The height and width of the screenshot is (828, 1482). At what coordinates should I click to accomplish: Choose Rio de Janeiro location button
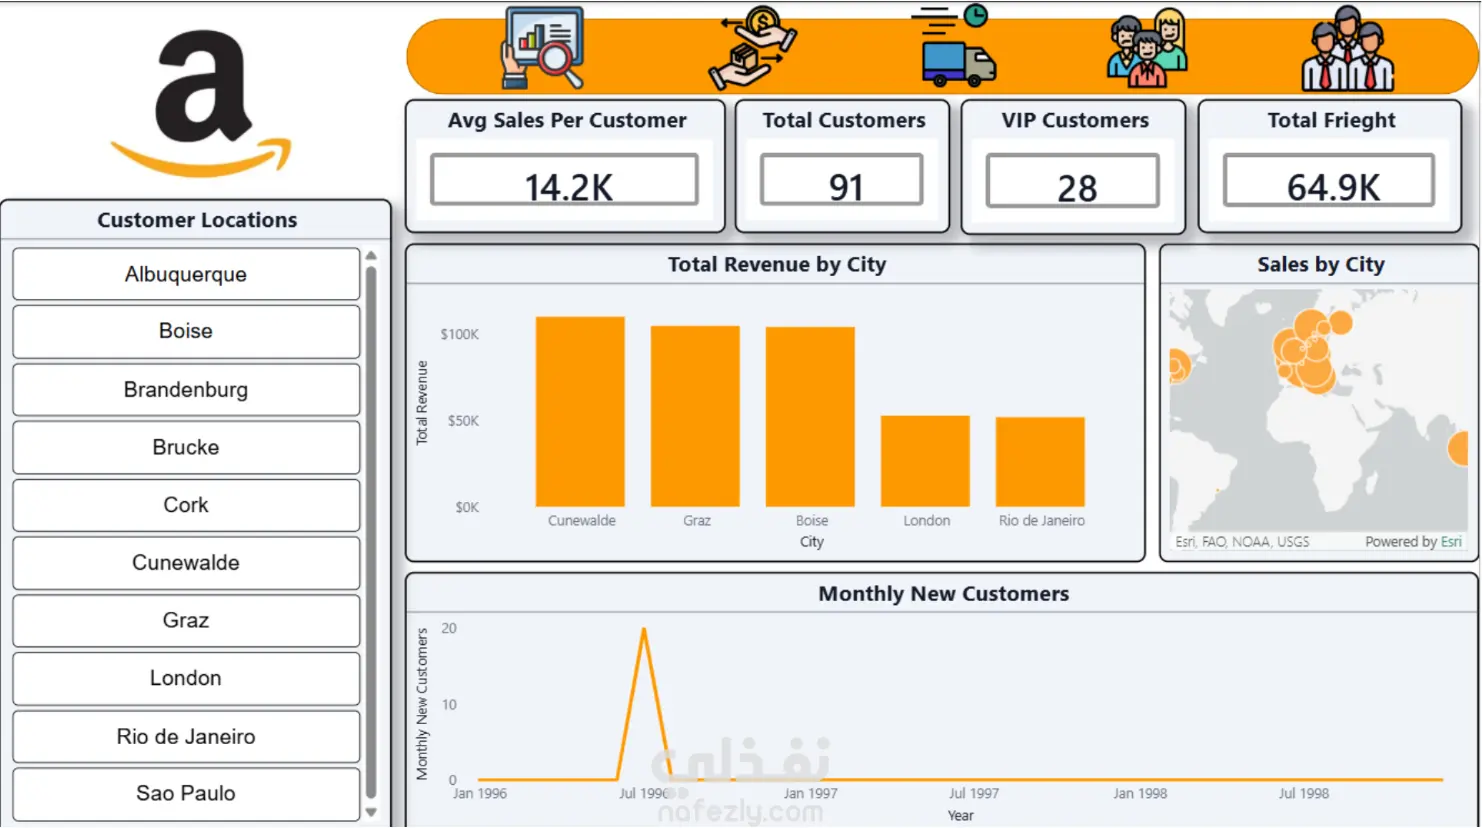tap(186, 736)
